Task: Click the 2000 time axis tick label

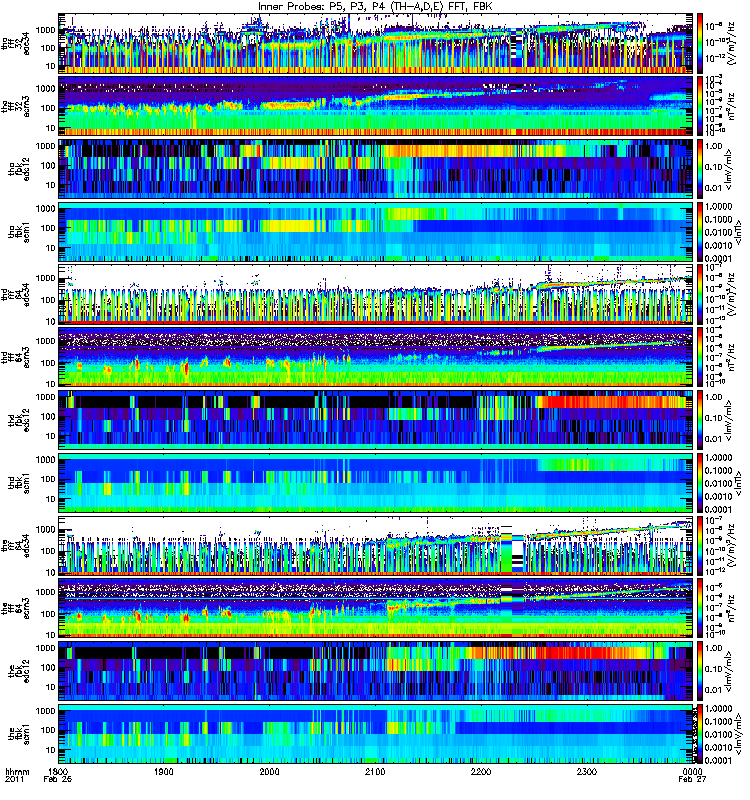Action: tap(269, 771)
